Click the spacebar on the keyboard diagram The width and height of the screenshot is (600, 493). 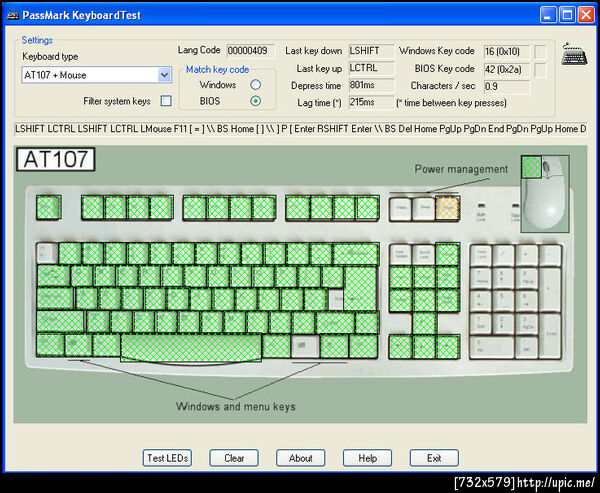tap(191, 347)
